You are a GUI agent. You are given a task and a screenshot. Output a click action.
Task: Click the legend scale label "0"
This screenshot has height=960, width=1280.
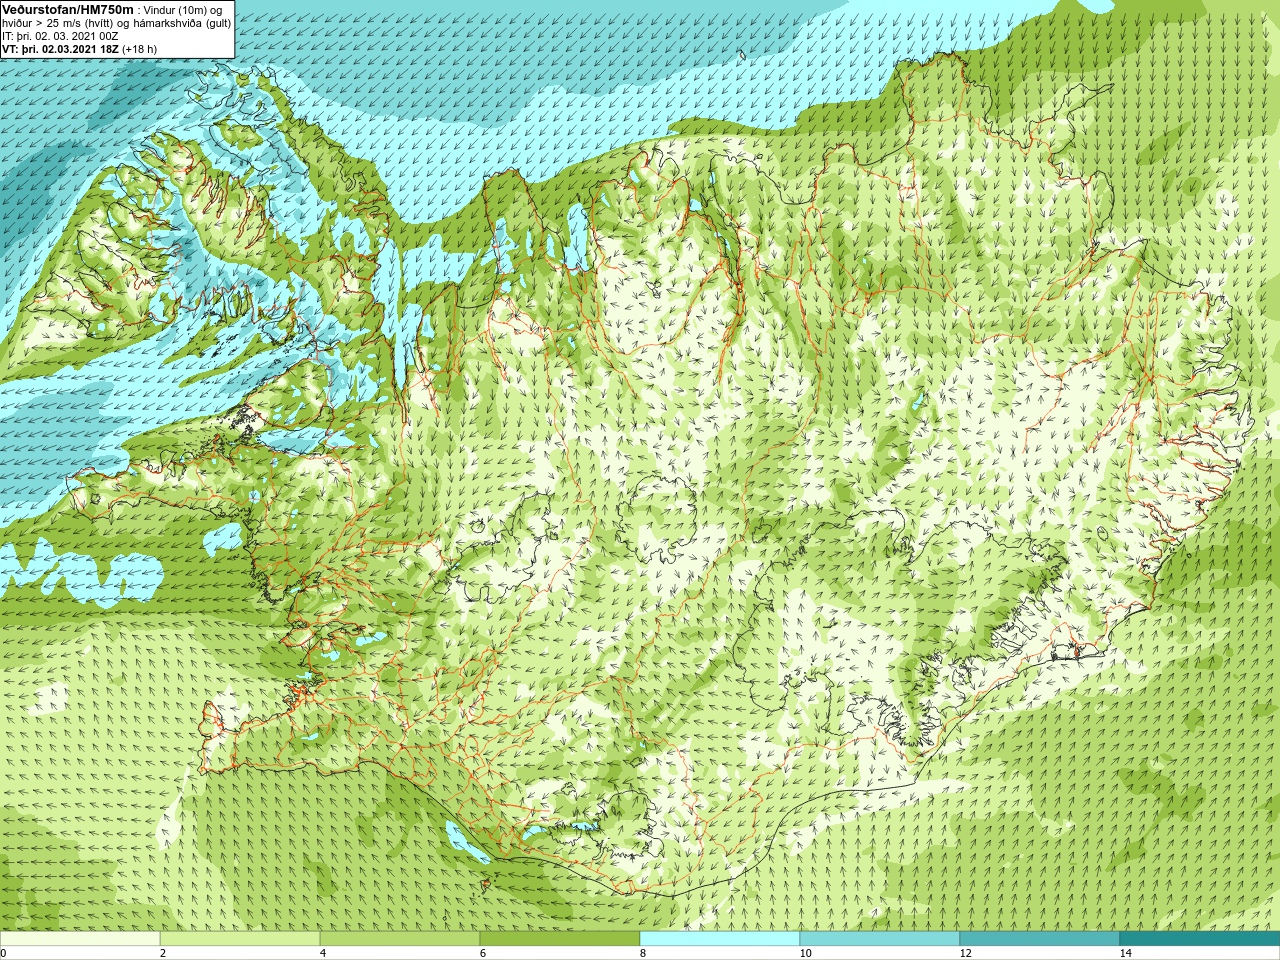[x=4, y=953]
